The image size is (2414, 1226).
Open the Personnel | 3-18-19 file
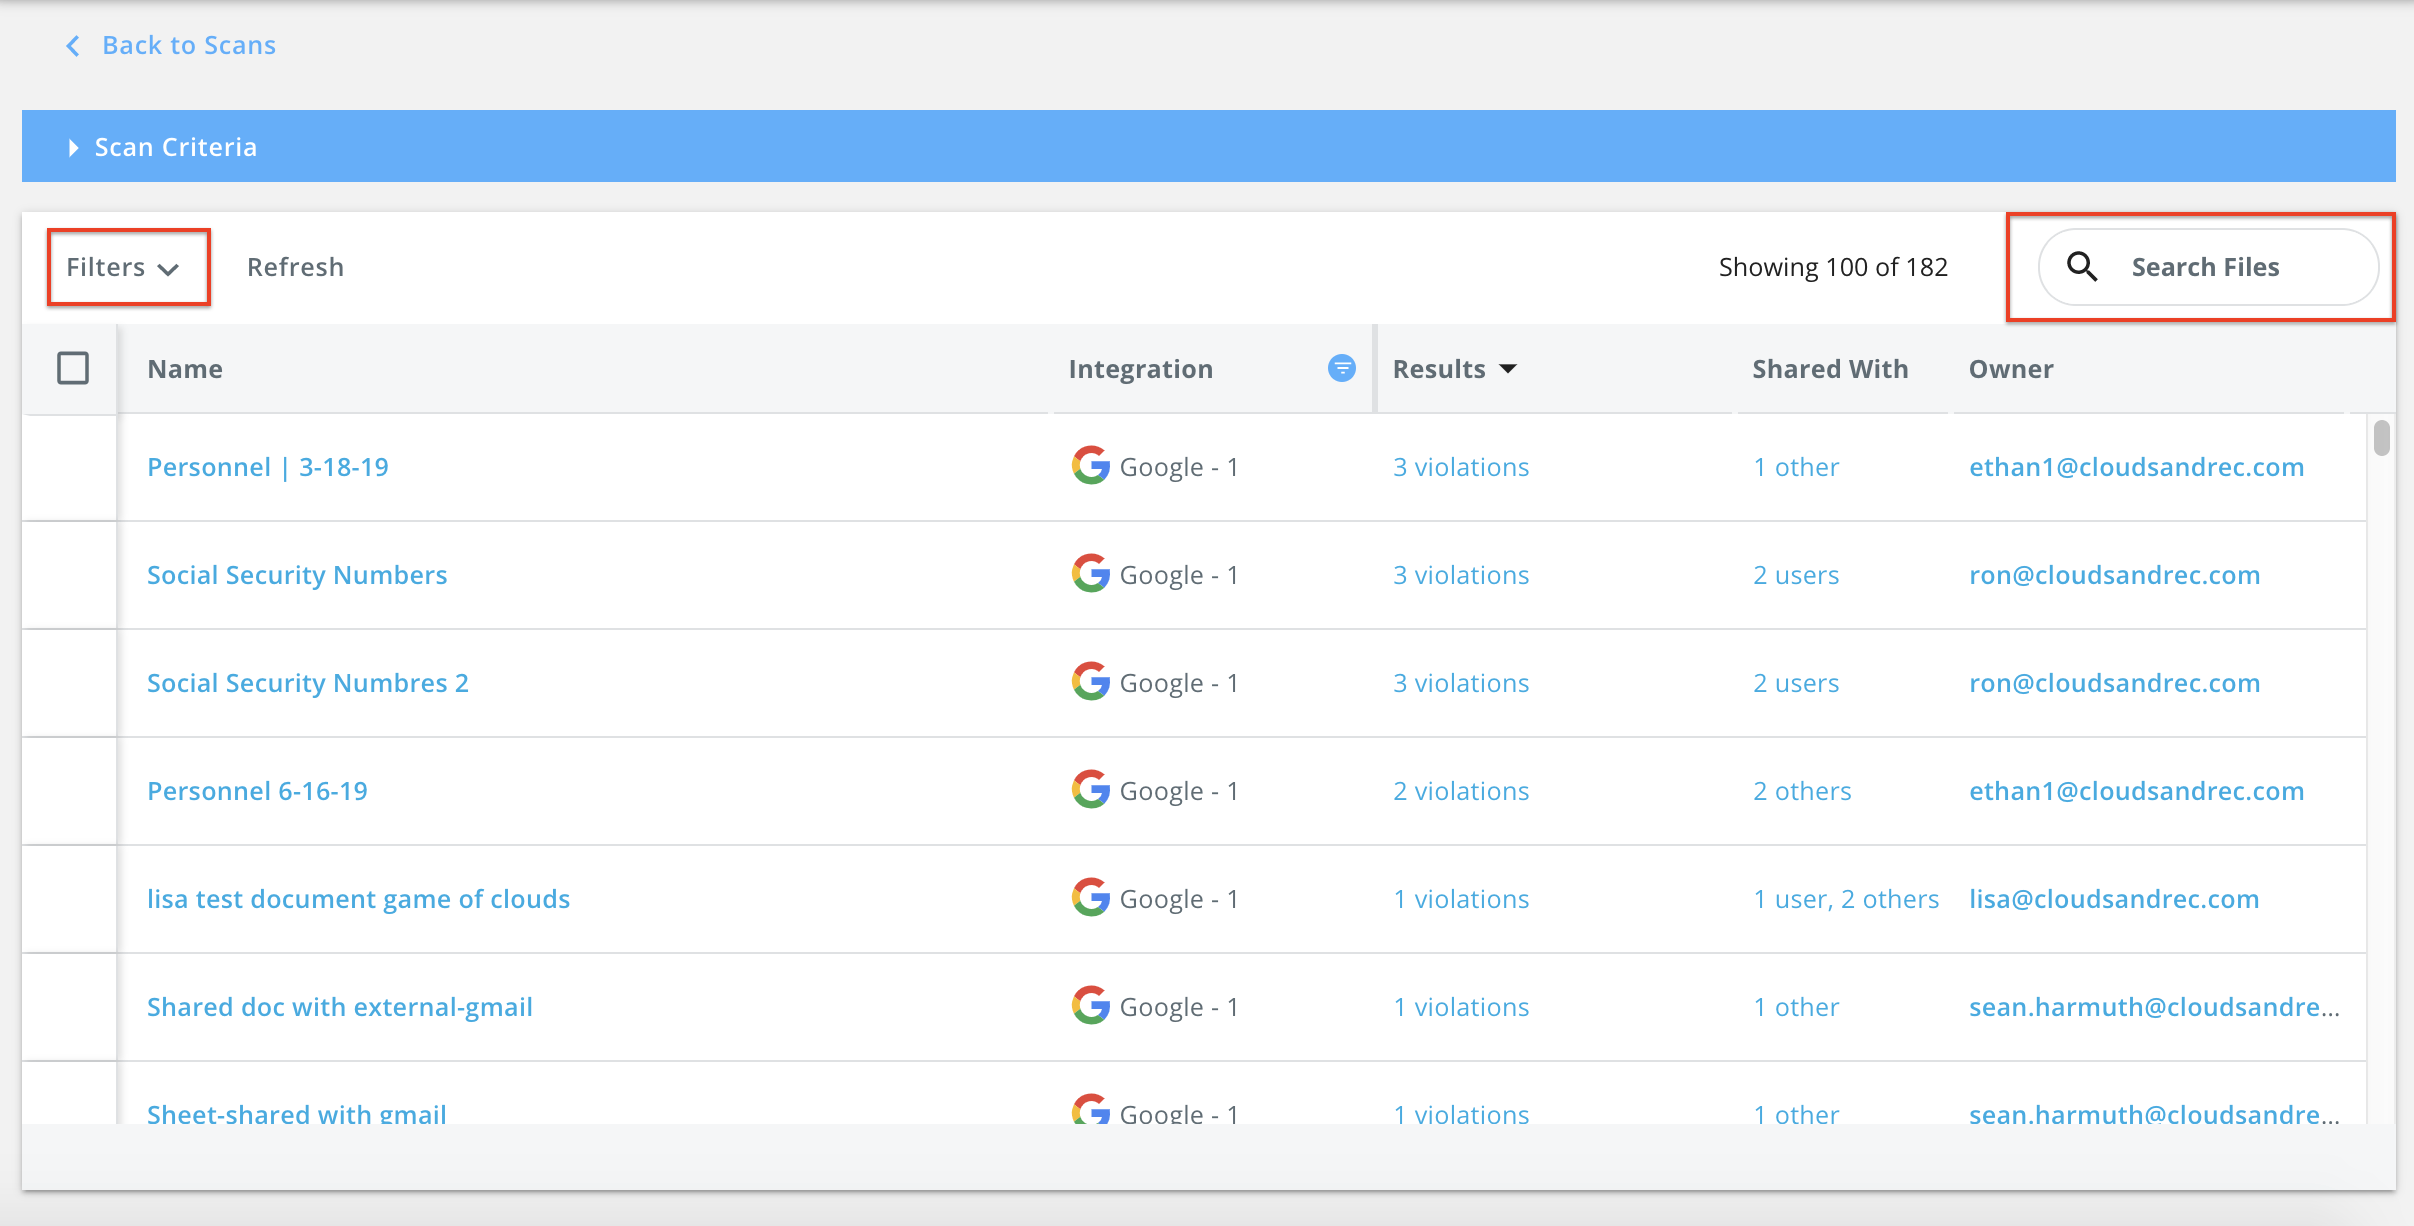coord(269,466)
